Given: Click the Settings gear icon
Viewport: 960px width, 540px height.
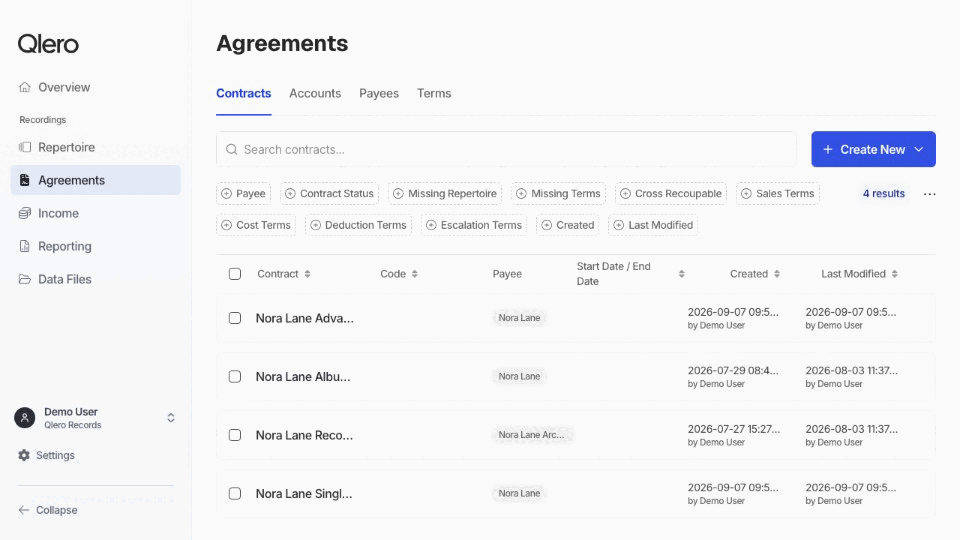Looking at the screenshot, I should (24, 455).
